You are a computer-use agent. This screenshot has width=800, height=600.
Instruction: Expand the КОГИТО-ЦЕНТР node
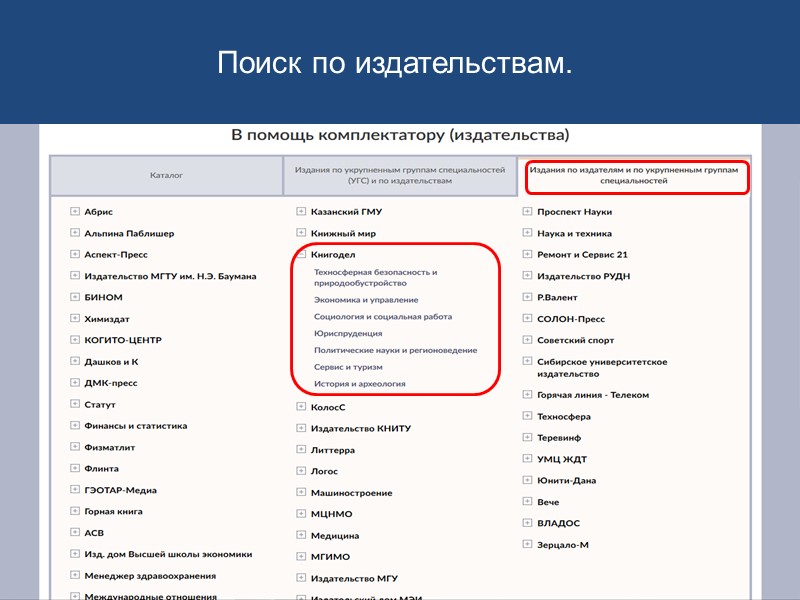(75, 340)
